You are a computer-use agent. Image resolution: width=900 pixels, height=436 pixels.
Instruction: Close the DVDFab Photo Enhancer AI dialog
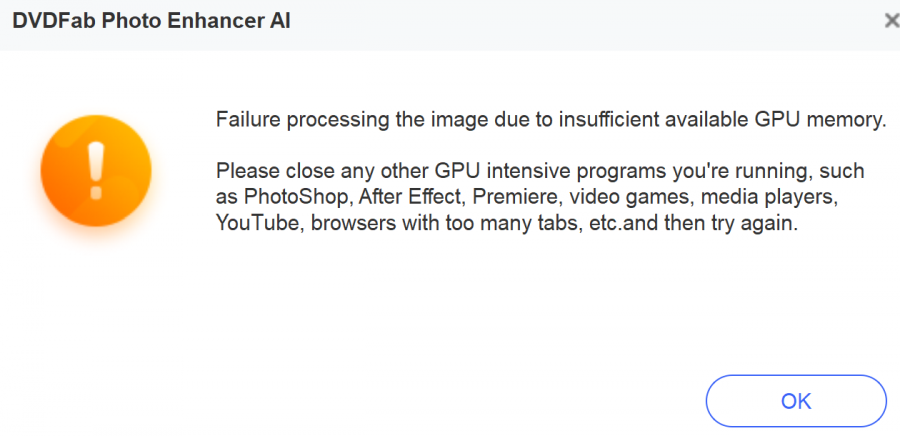pyautogui.click(x=892, y=20)
